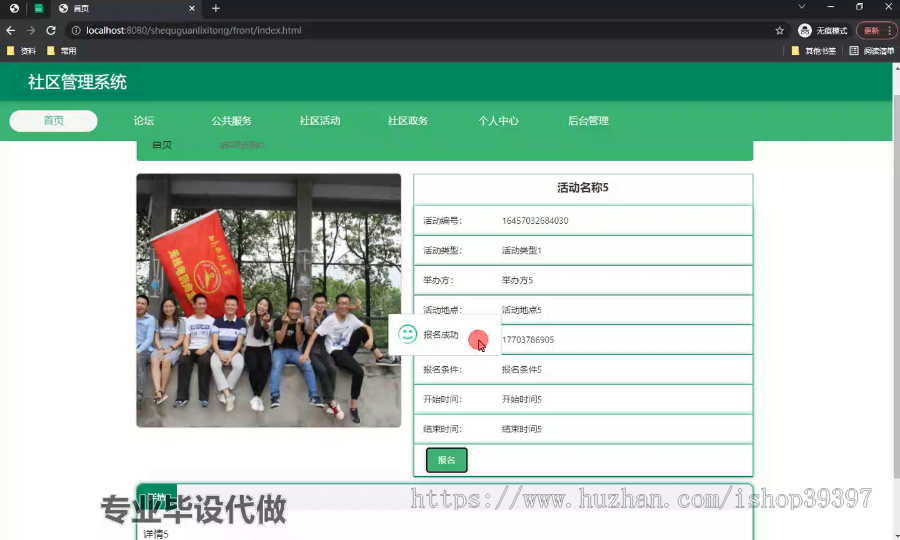Click the 报名 signup button
This screenshot has width=900, height=540.
447,460
